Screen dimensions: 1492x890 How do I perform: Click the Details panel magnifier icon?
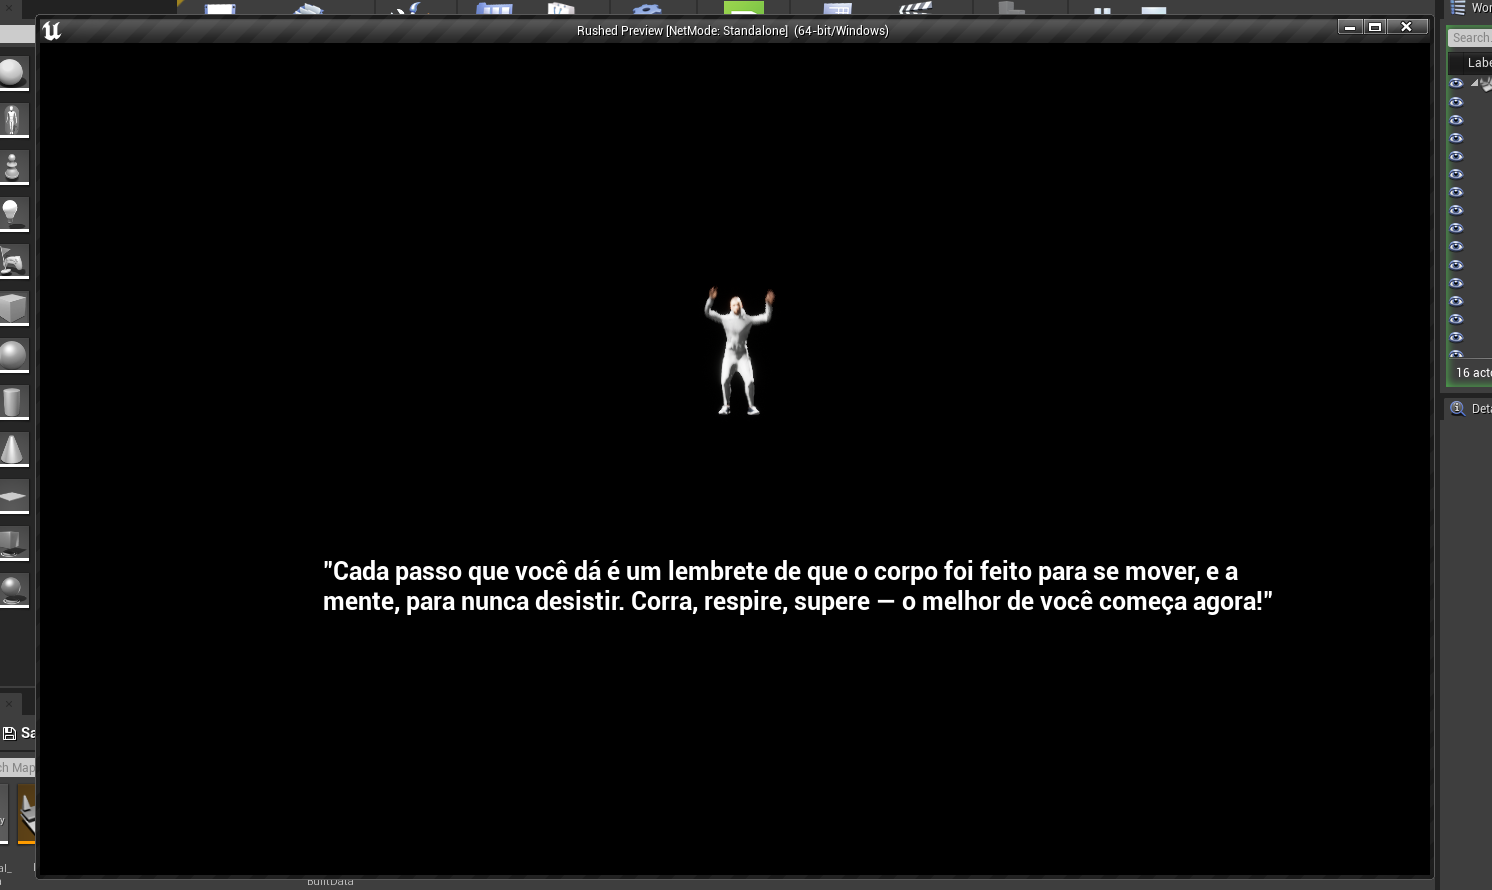(x=1457, y=408)
